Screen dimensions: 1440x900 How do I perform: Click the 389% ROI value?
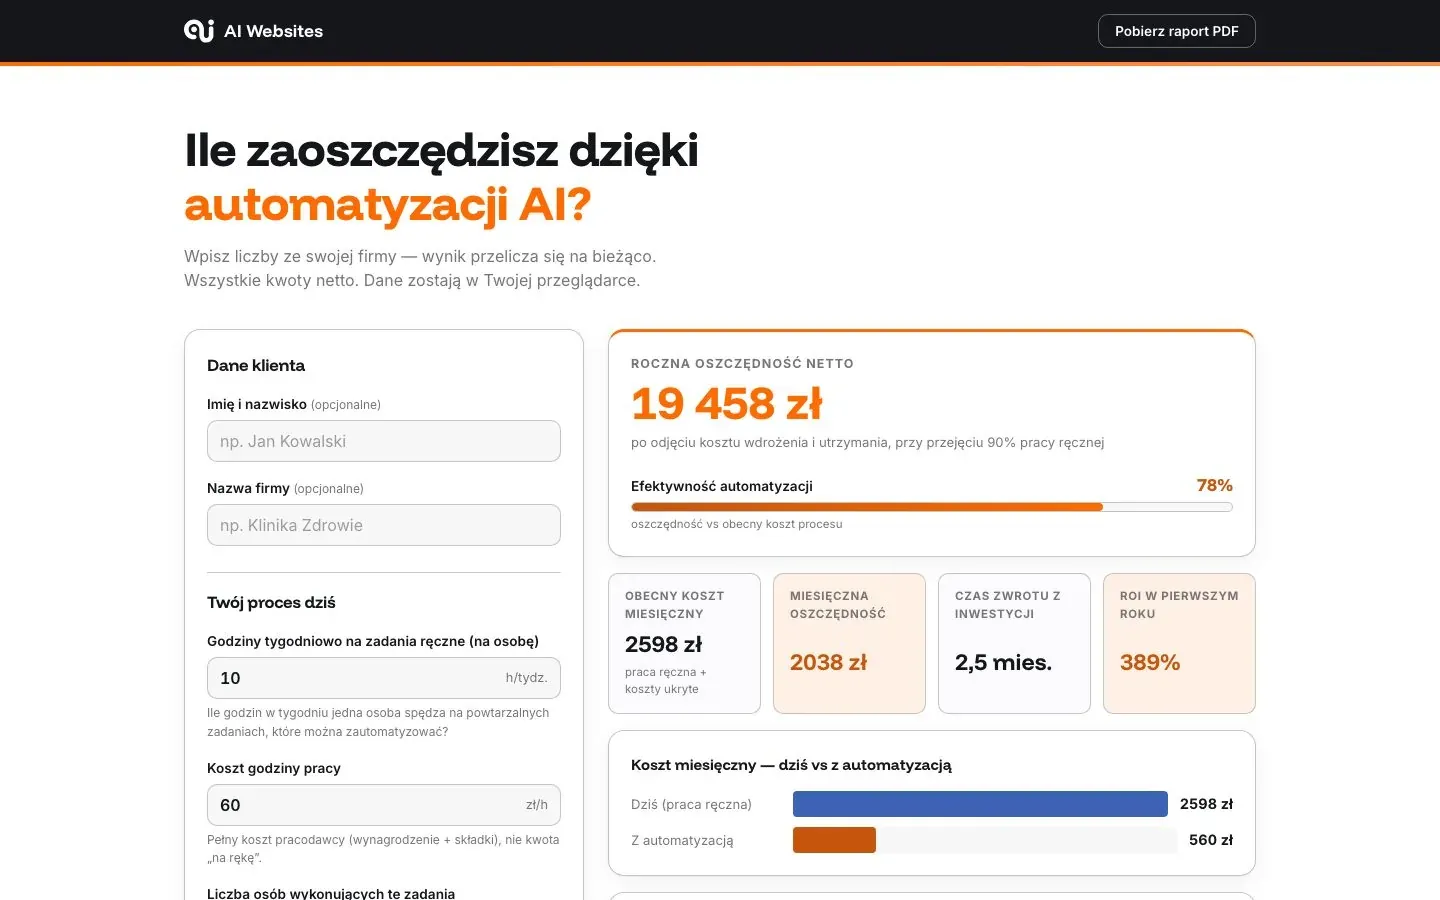point(1150,662)
